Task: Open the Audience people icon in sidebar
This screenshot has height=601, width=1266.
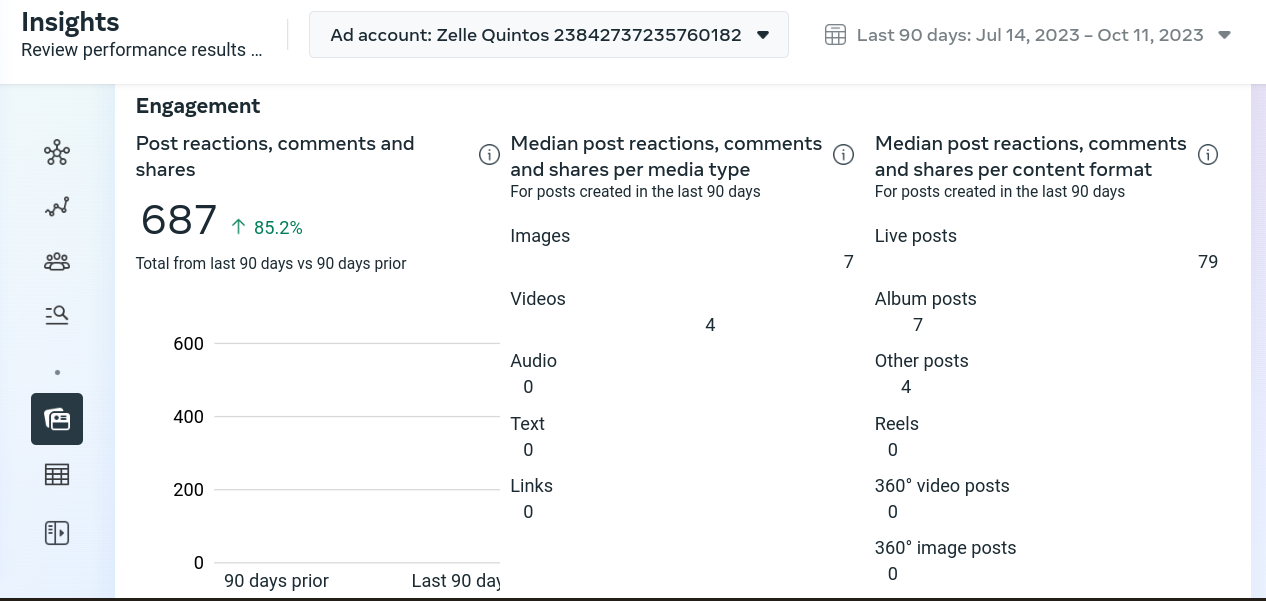Action: (57, 262)
